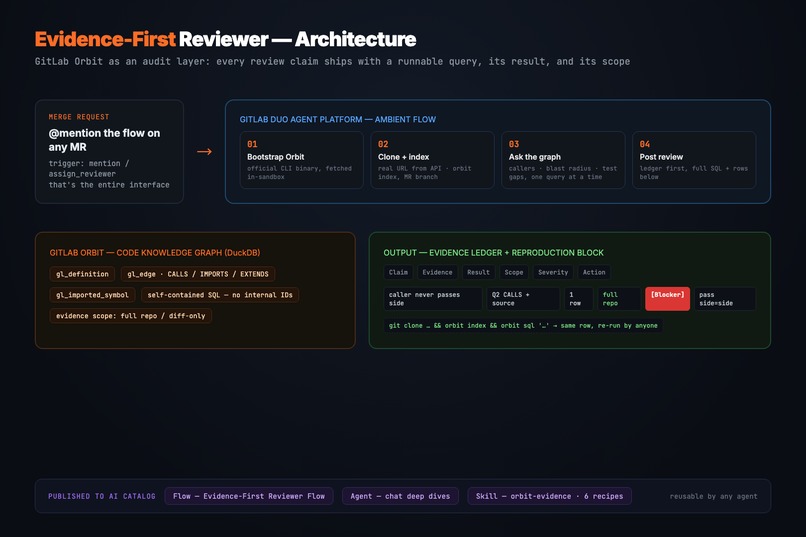This screenshot has width=806, height=537.
Task: Click the 'Q2 CALLS + source' evidence cell
Action: pos(523,299)
